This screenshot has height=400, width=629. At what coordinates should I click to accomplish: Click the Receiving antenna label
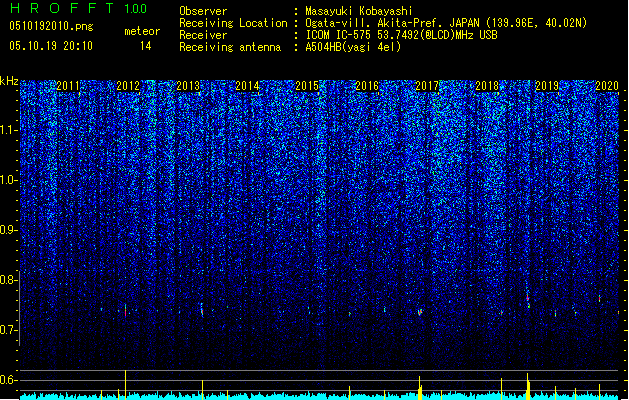(x=230, y=47)
